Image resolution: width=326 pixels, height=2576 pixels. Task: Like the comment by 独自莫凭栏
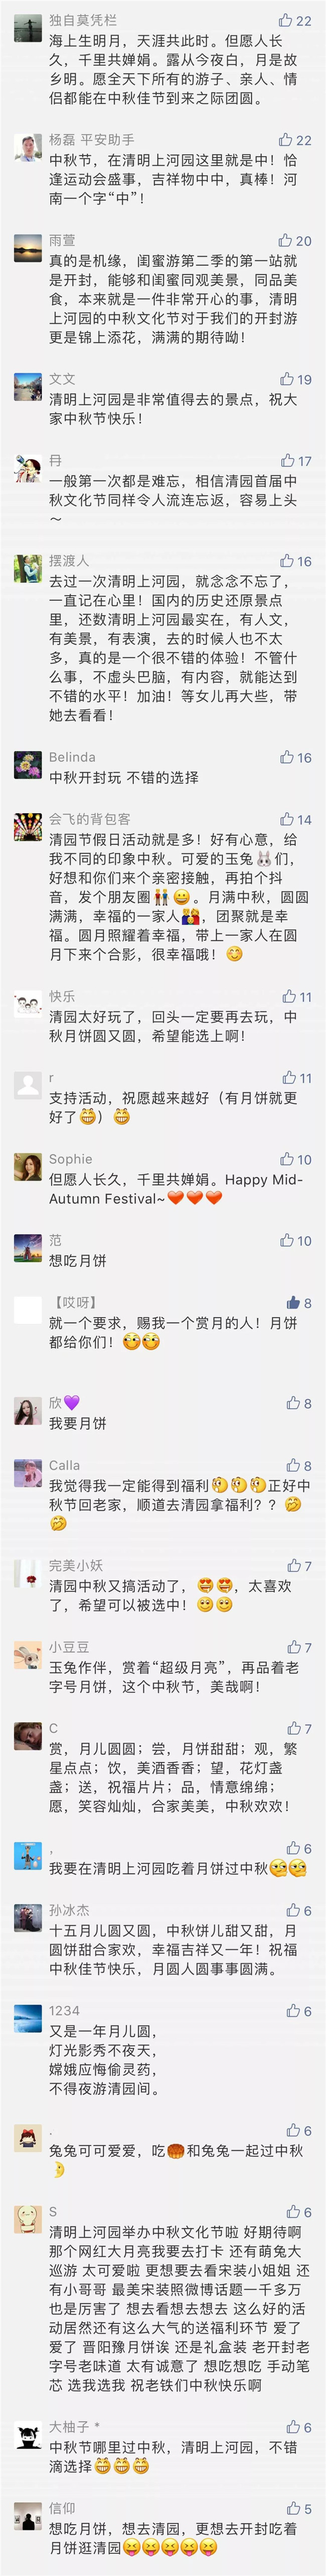285,21
